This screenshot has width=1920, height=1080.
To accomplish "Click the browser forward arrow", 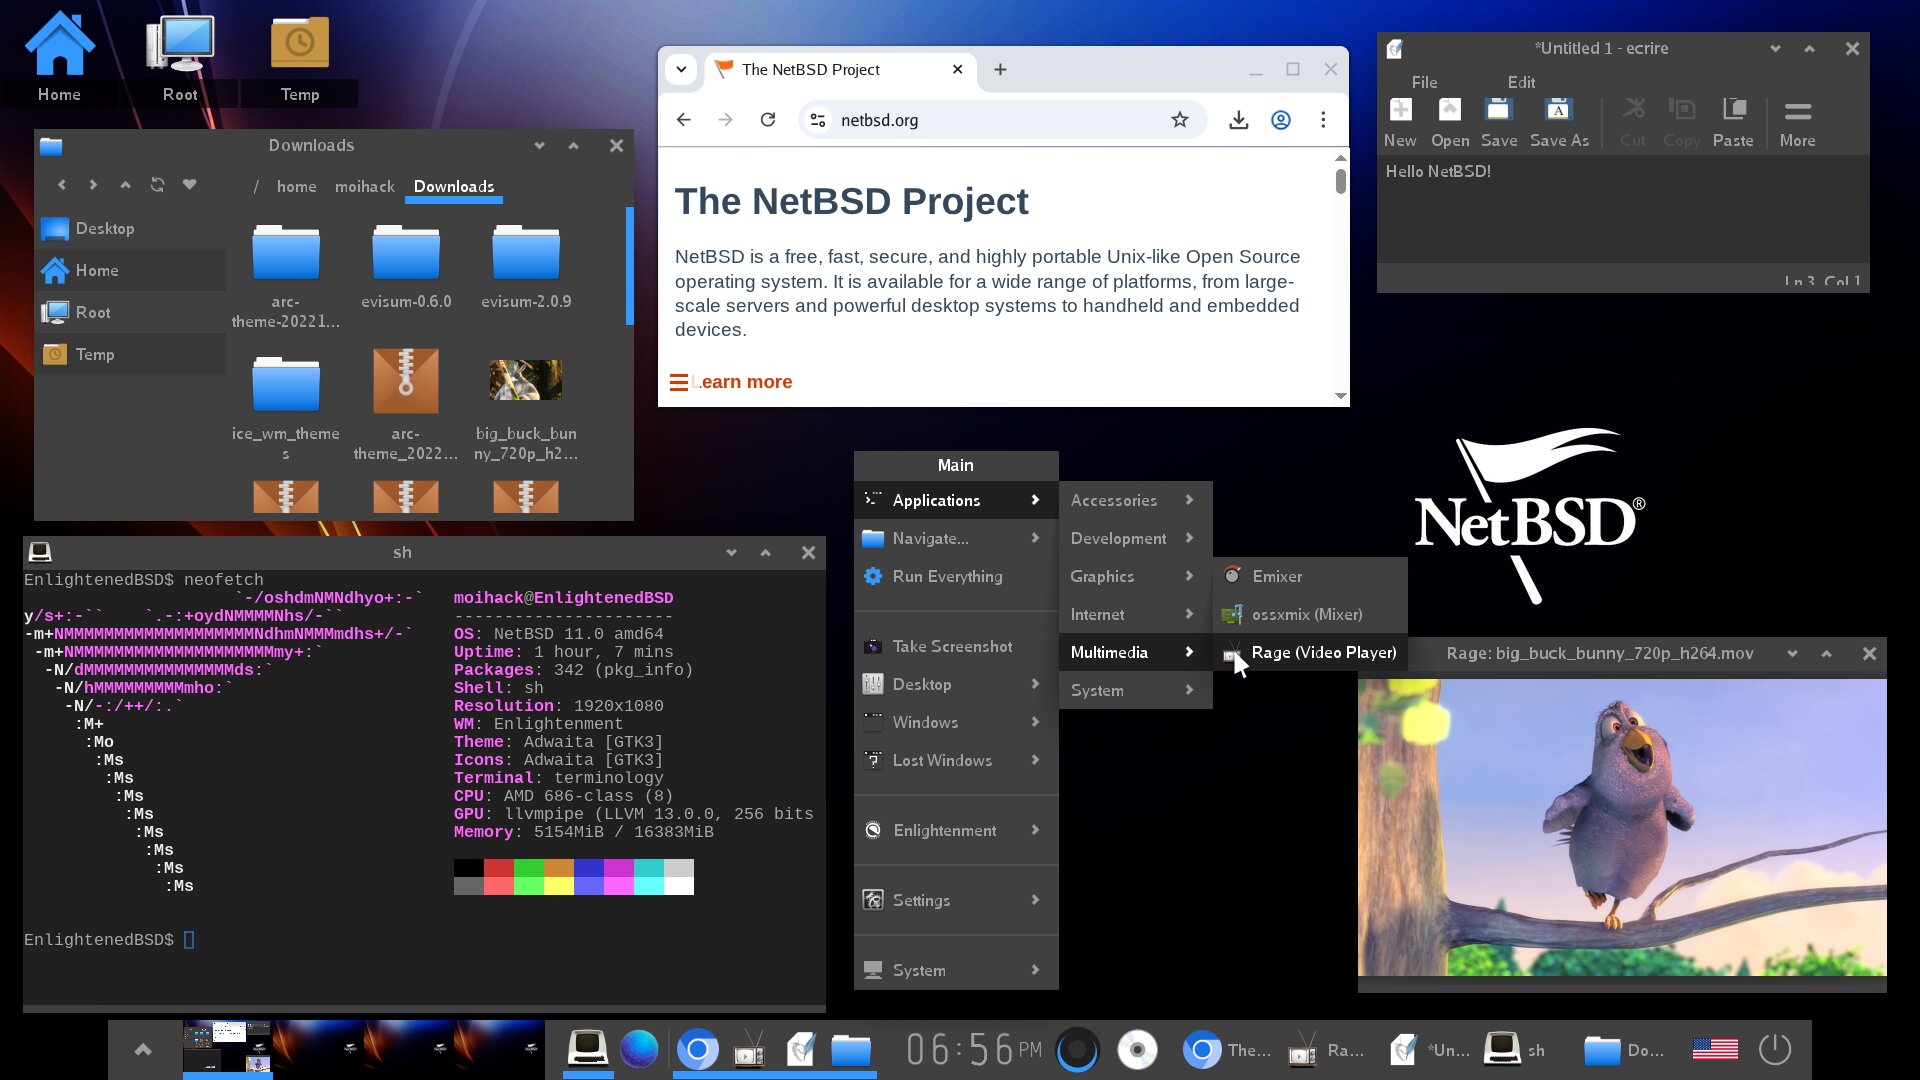I will pyautogui.click(x=726, y=120).
